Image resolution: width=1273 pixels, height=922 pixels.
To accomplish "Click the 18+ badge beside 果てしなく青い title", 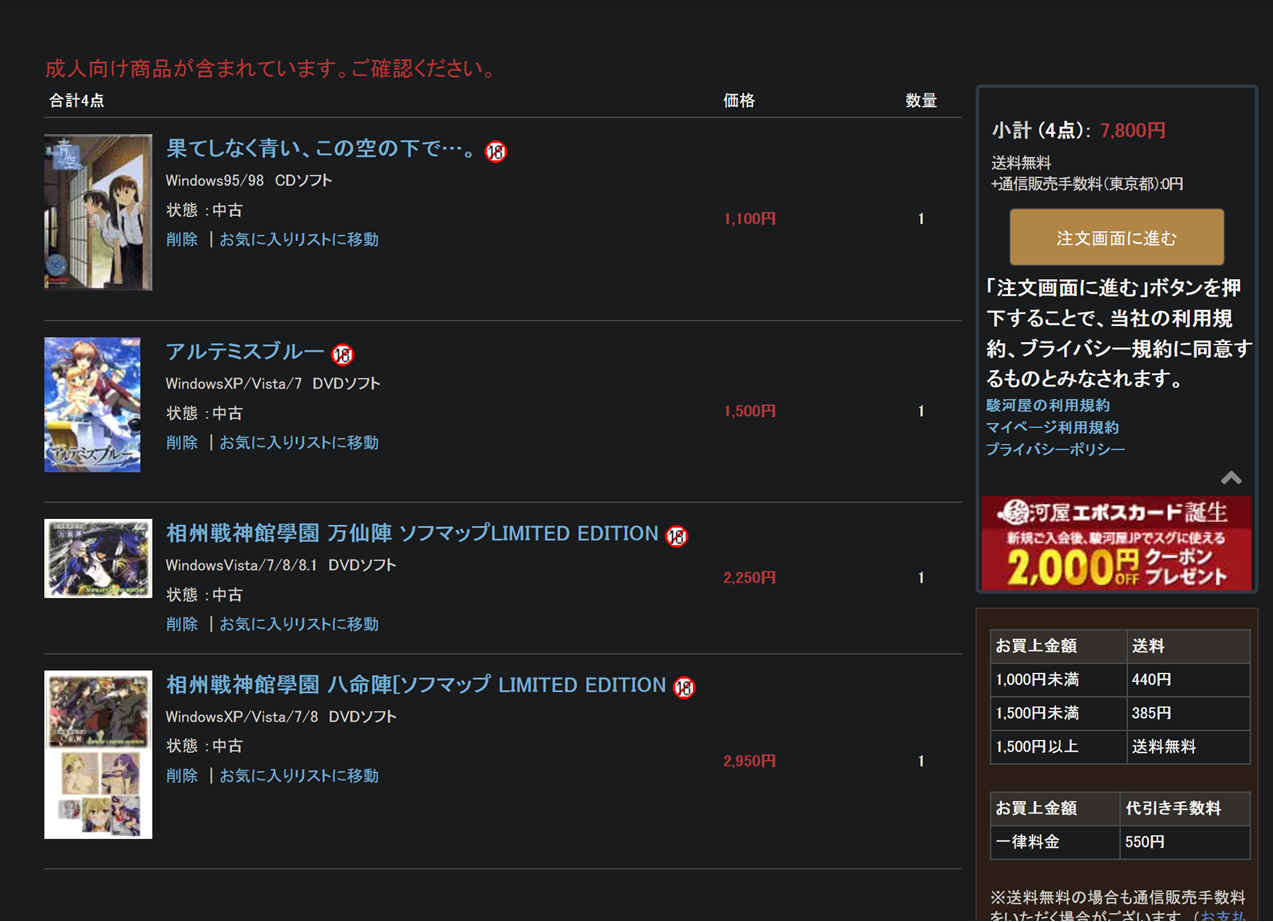I will click(496, 152).
